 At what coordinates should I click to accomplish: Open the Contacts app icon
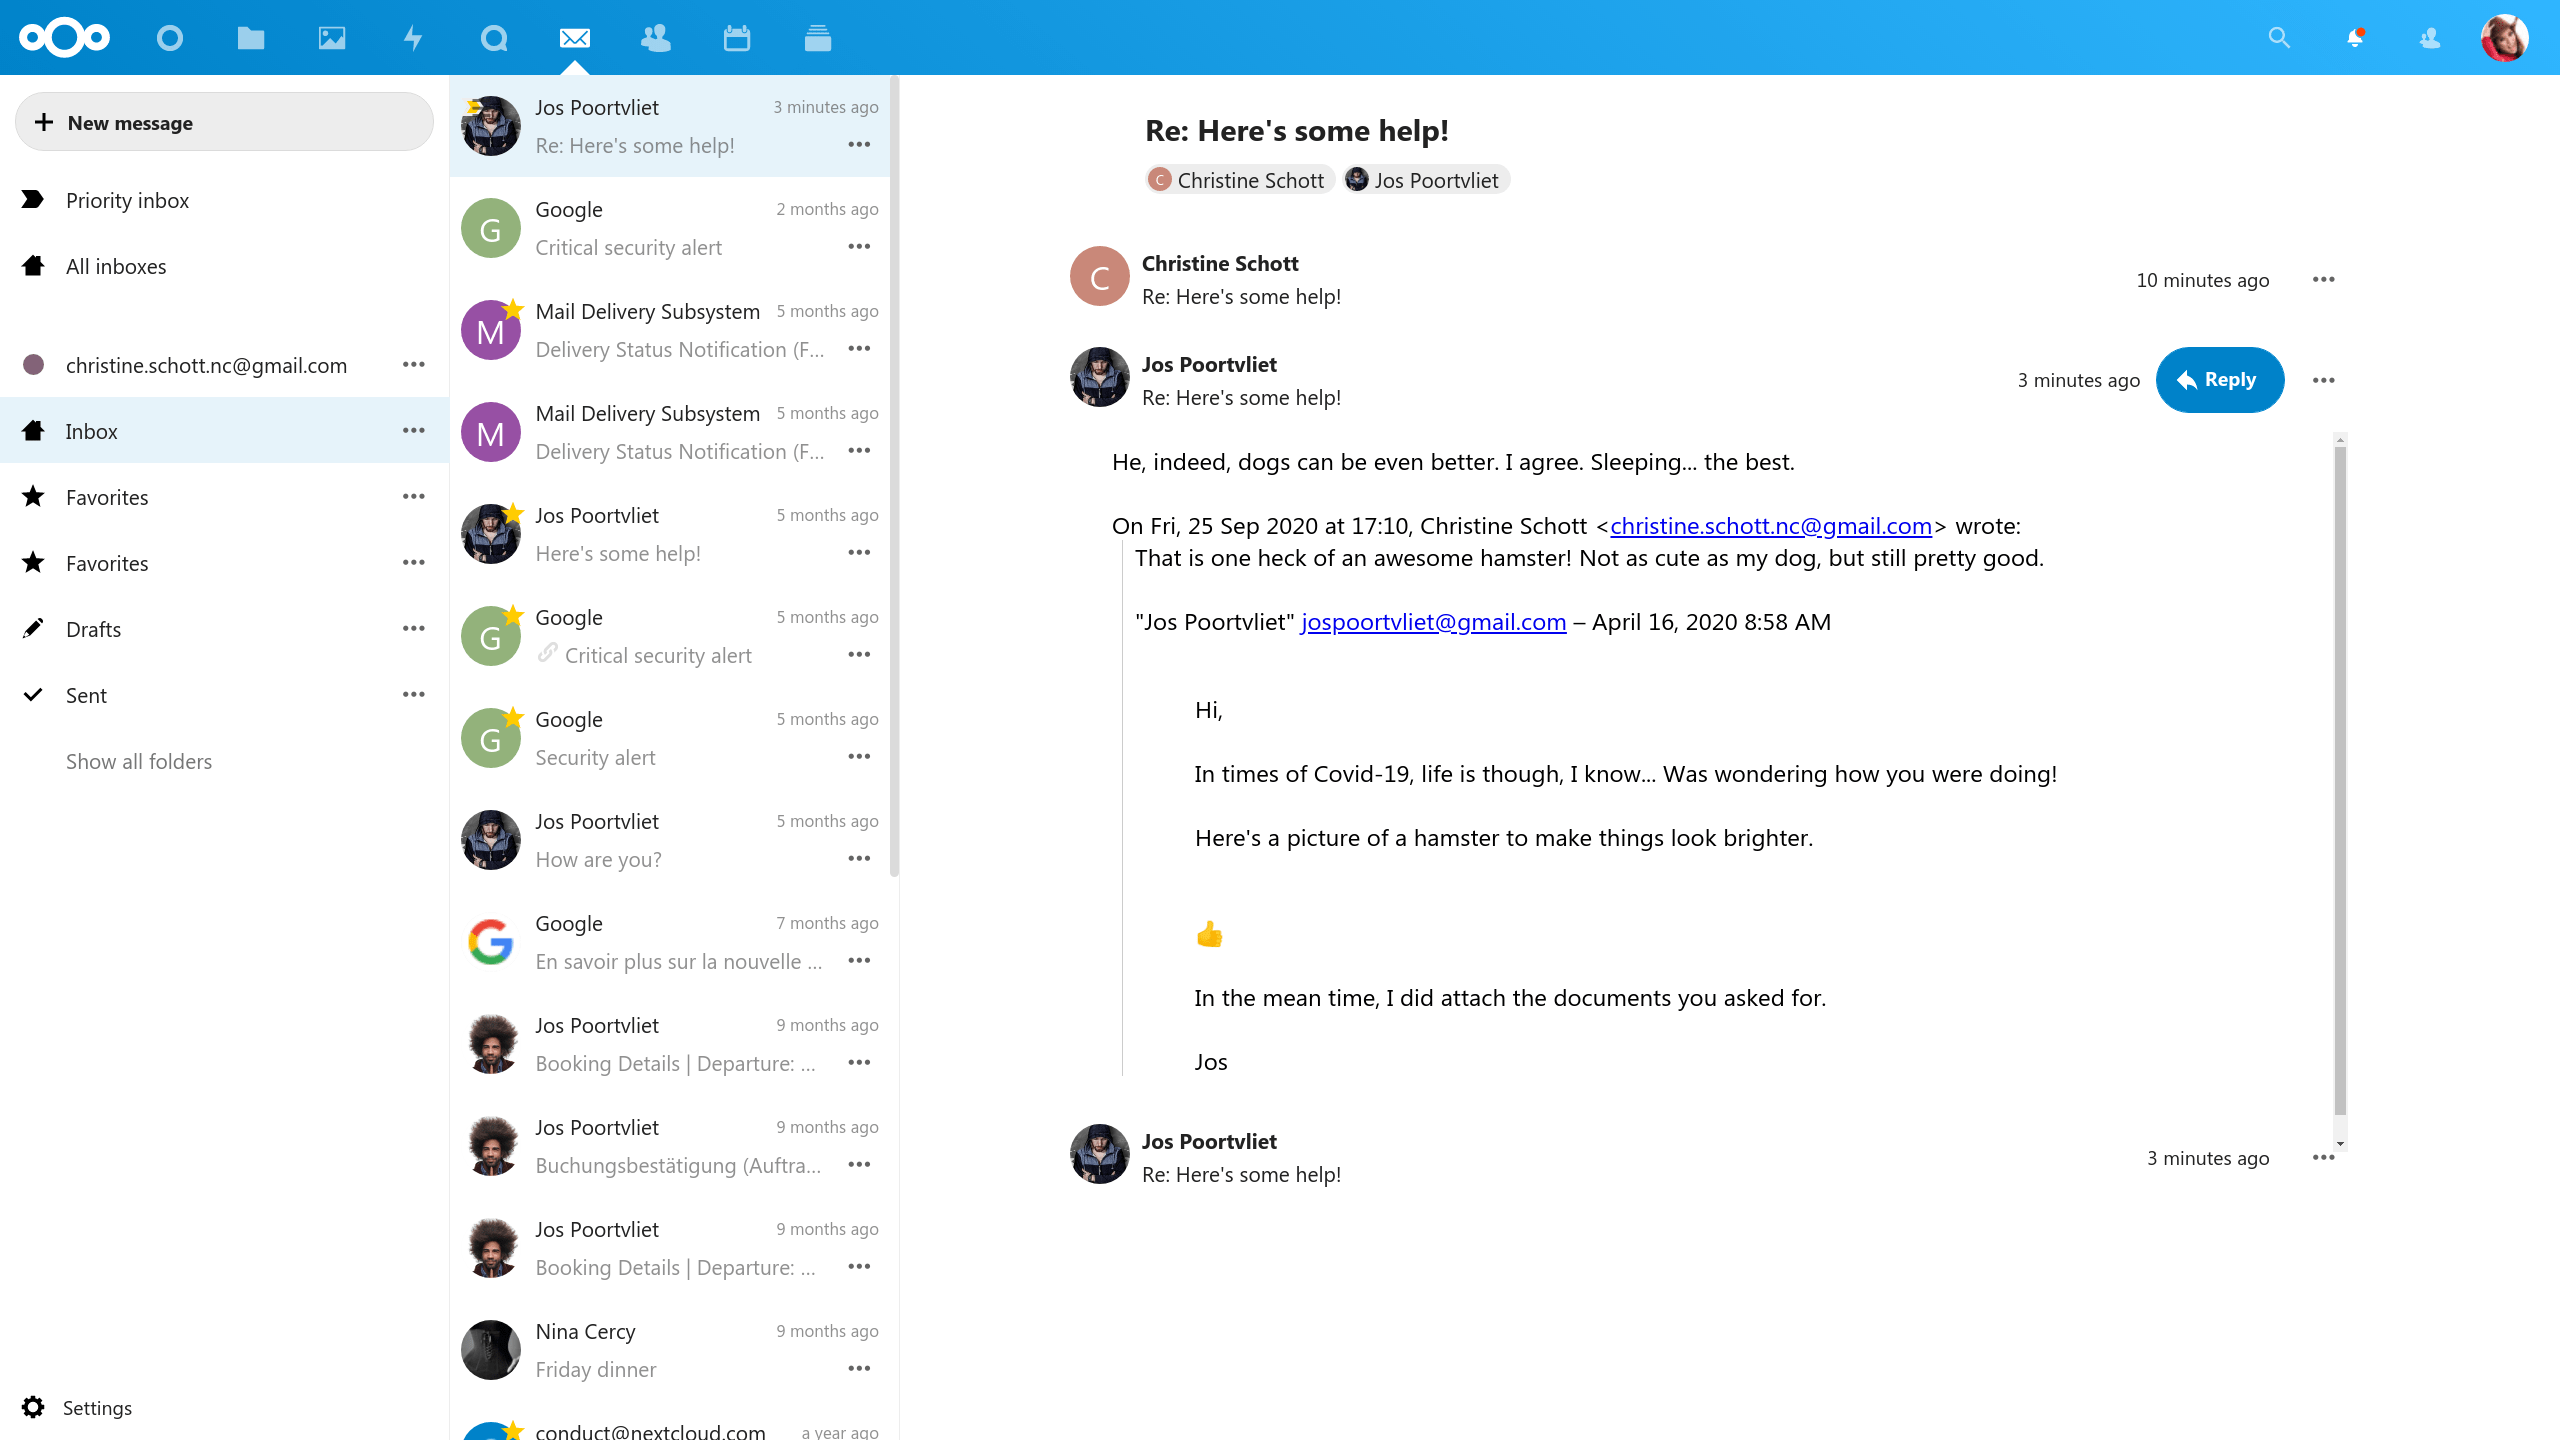click(656, 38)
